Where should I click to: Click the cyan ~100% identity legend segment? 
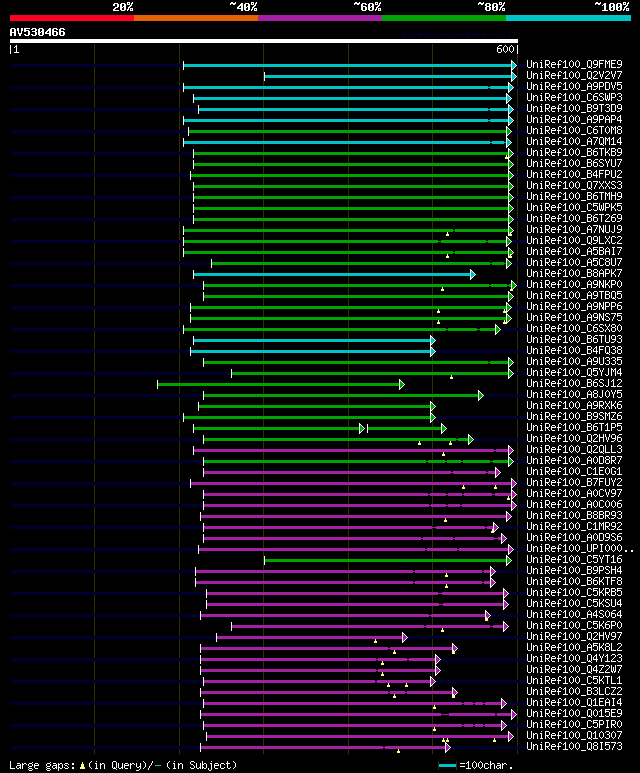(569, 18)
